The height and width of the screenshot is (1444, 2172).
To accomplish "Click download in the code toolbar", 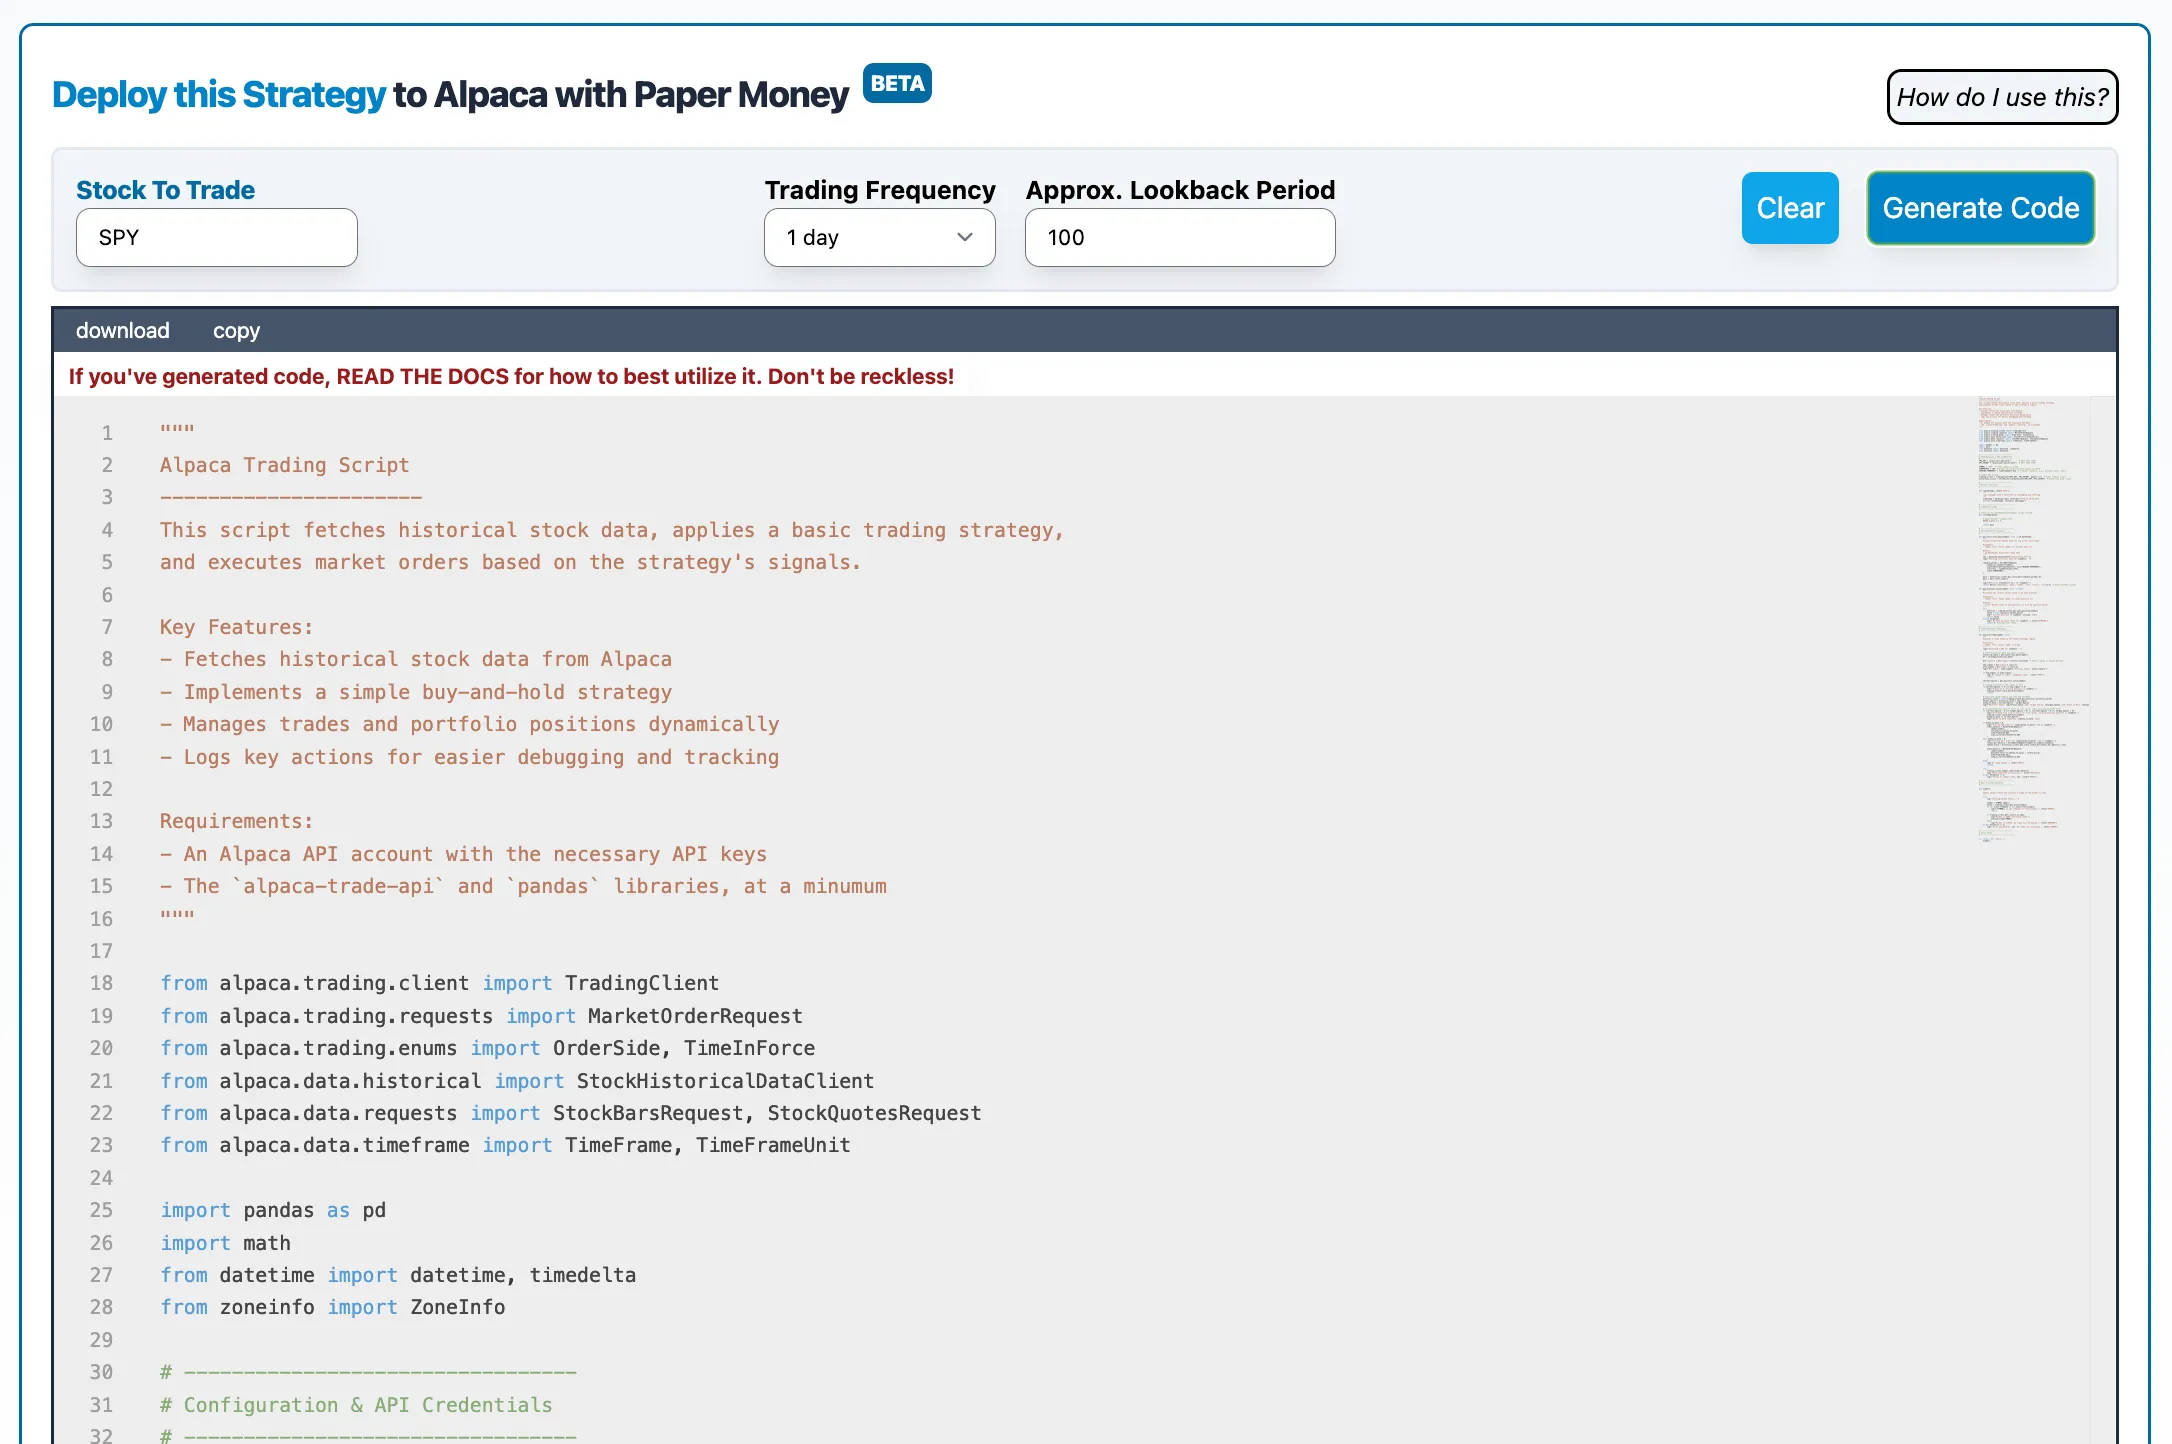I will point(123,331).
